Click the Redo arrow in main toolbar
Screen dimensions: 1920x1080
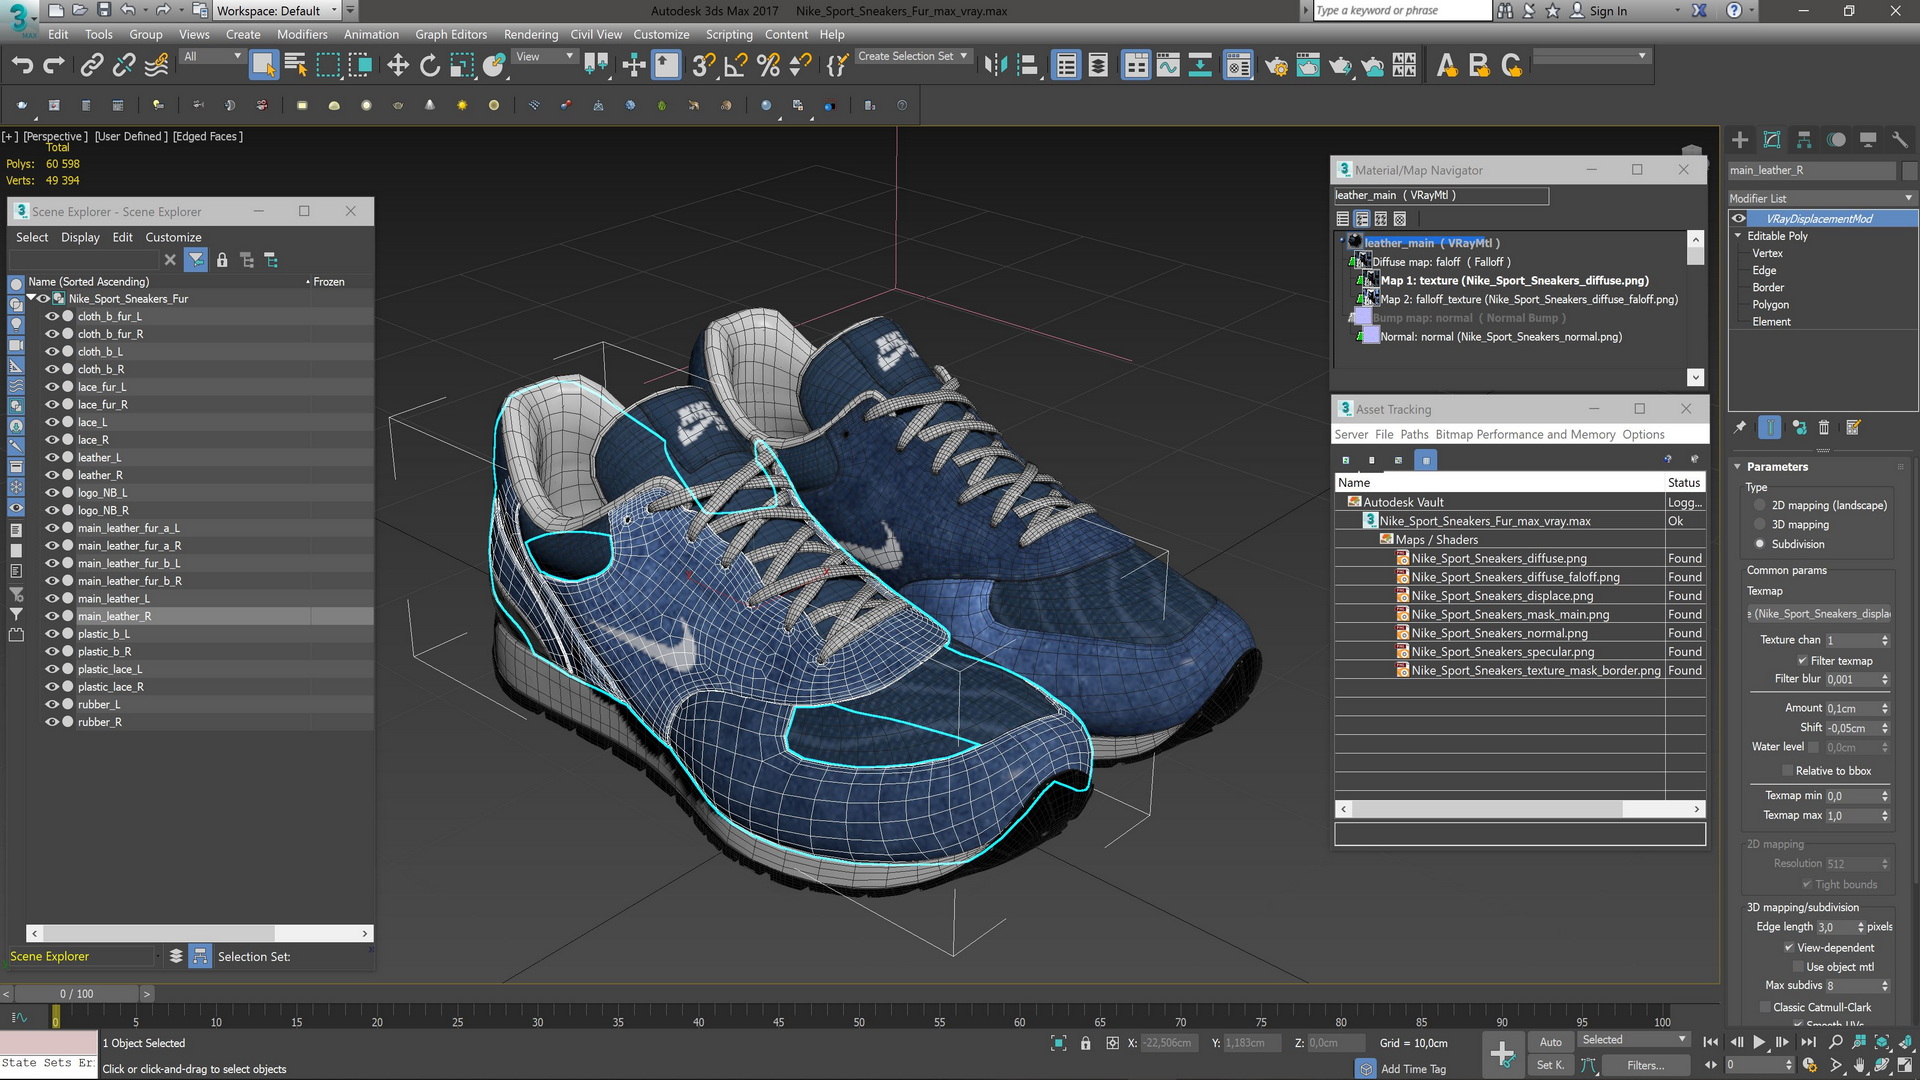(x=54, y=66)
